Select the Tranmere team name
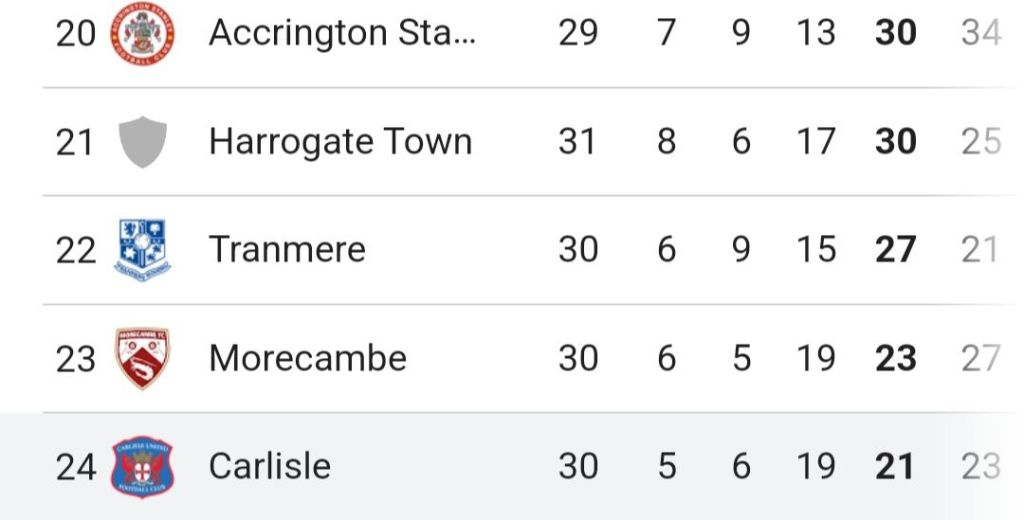Viewport: 1024px width, 520px height. click(287, 249)
